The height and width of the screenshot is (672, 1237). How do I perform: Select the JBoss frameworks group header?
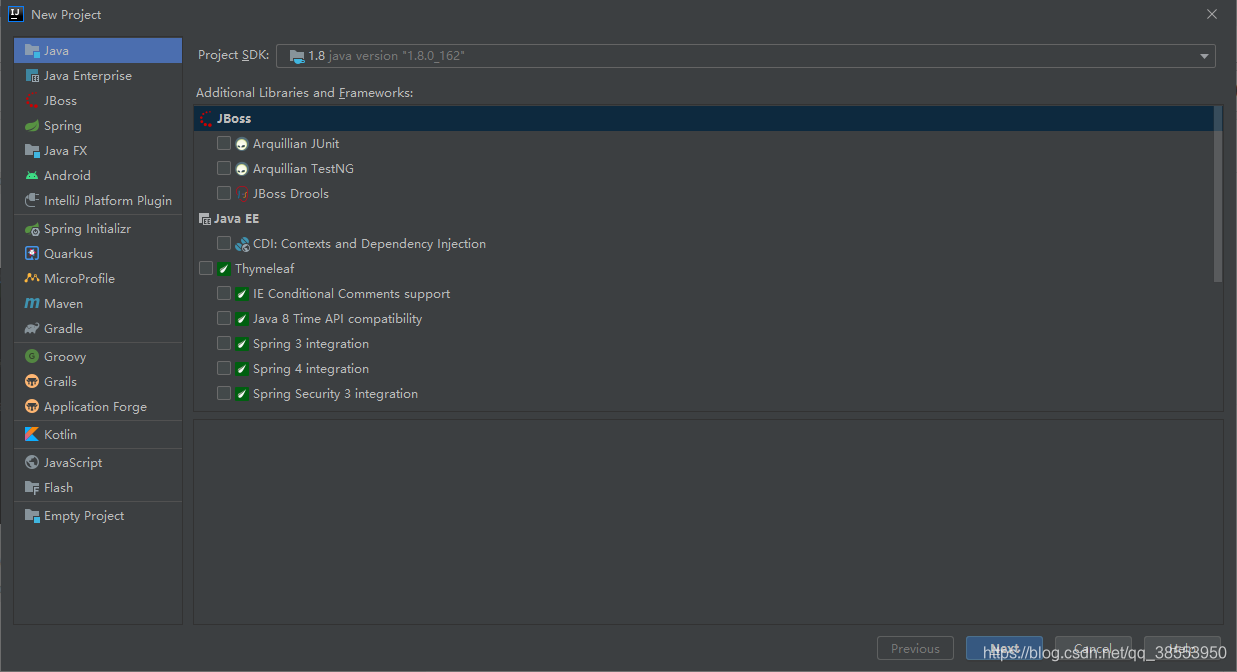[703, 119]
